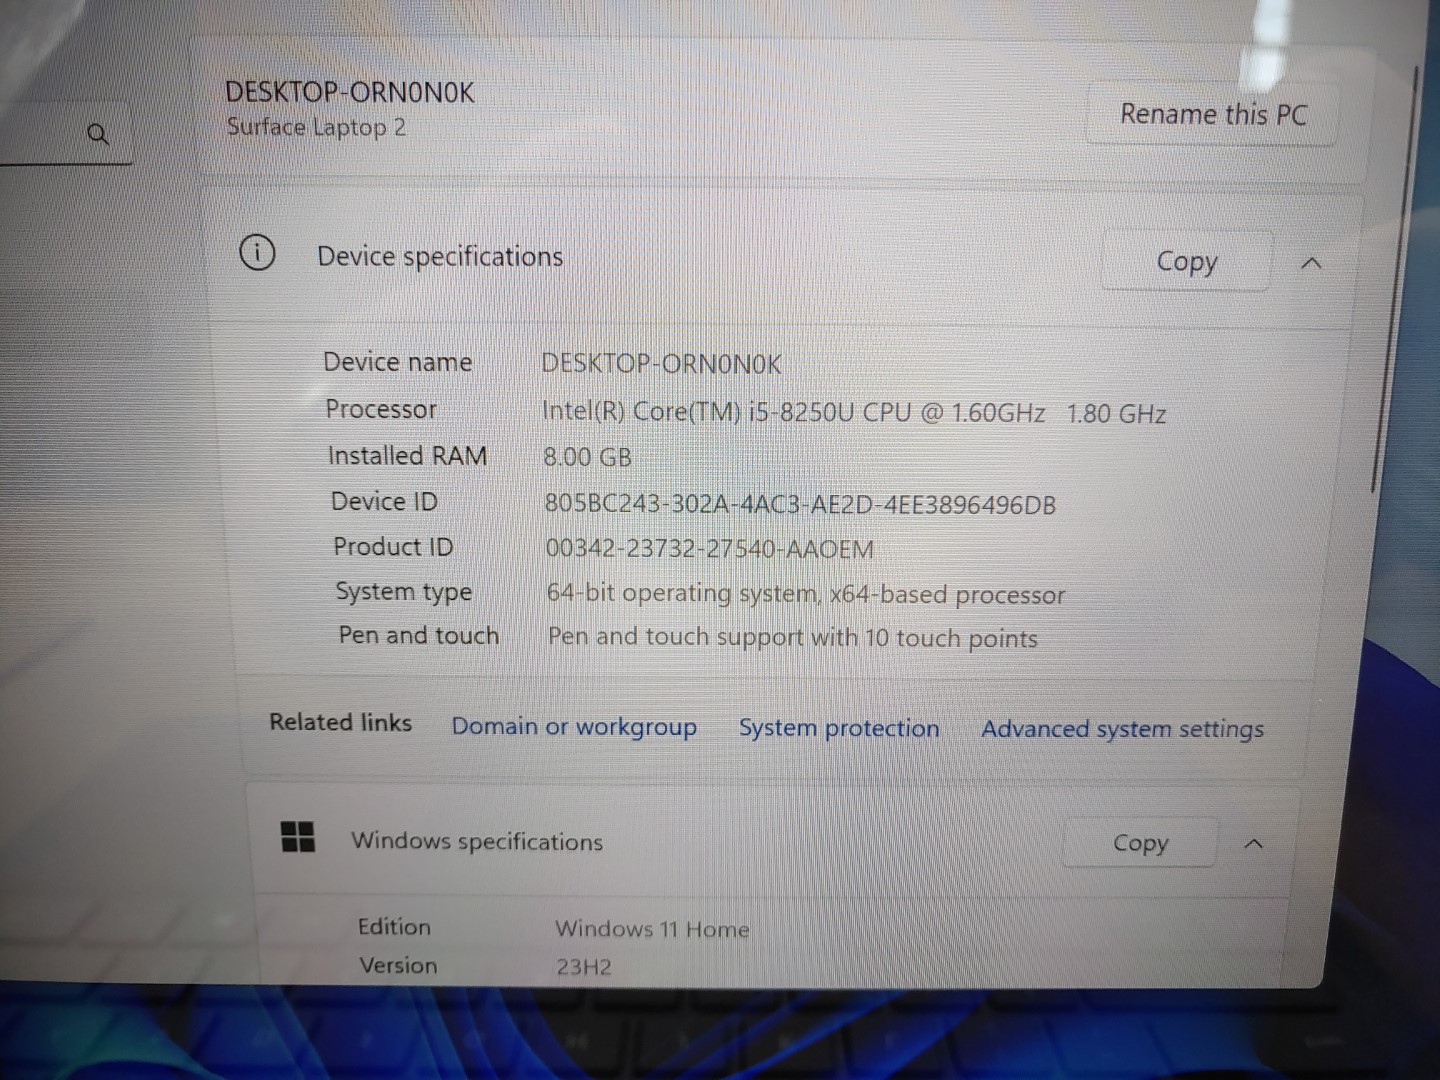Image resolution: width=1440 pixels, height=1080 pixels.
Task: Select the header text DESKTOP-ORN0N0K
Action: [350, 92]
